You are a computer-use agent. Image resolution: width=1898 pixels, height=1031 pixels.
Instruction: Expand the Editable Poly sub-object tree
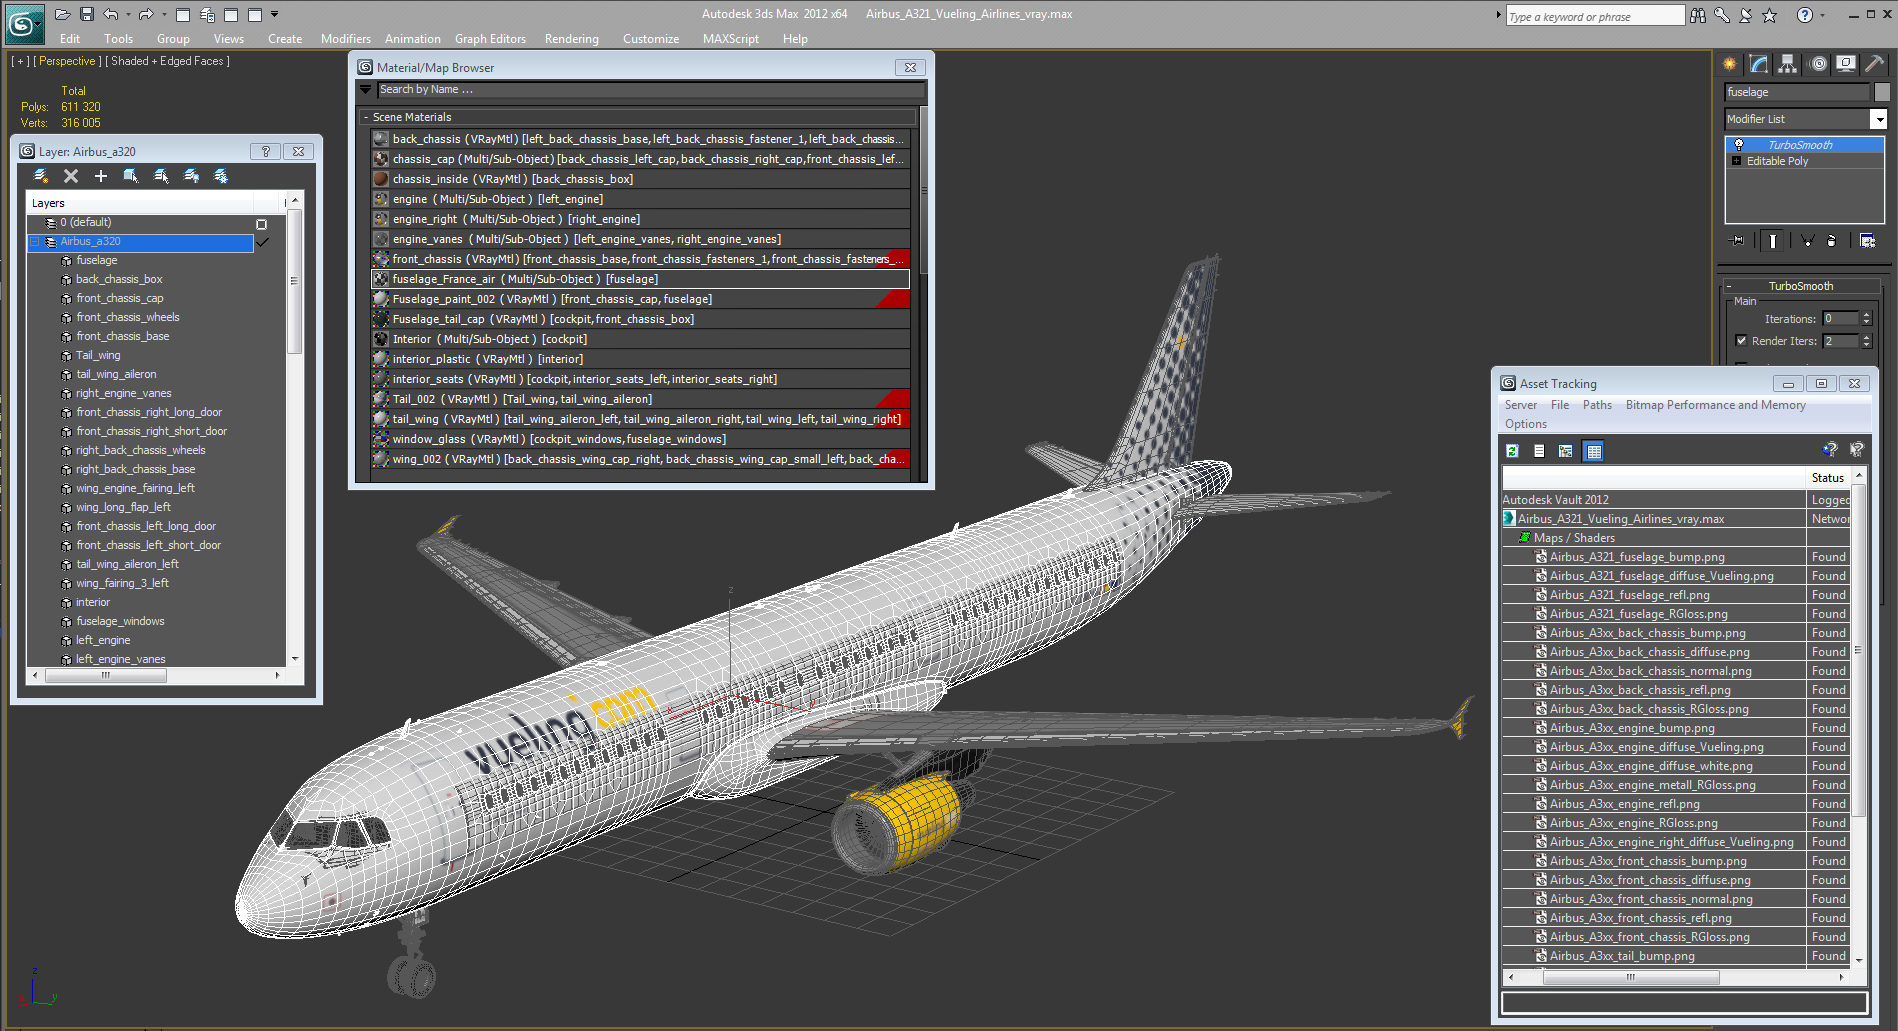1737,161
